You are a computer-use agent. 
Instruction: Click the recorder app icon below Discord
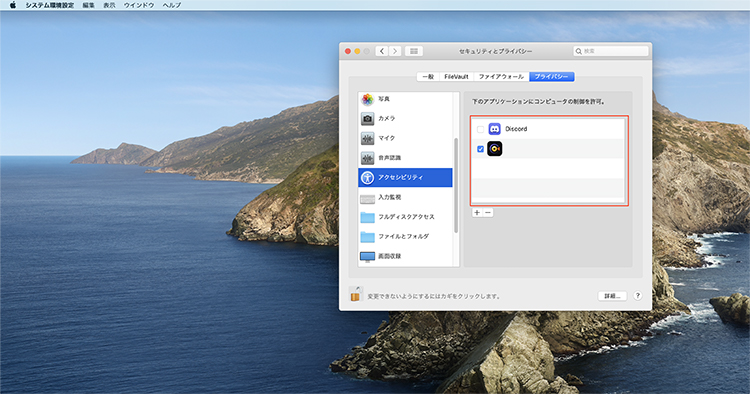click(x=495, y=149)
